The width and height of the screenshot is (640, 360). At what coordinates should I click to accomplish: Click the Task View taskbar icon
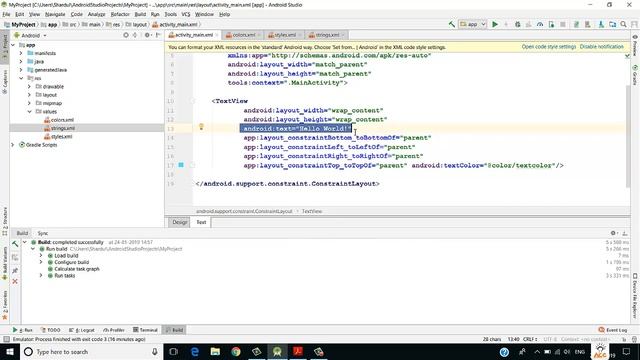[x=173, y=351]
